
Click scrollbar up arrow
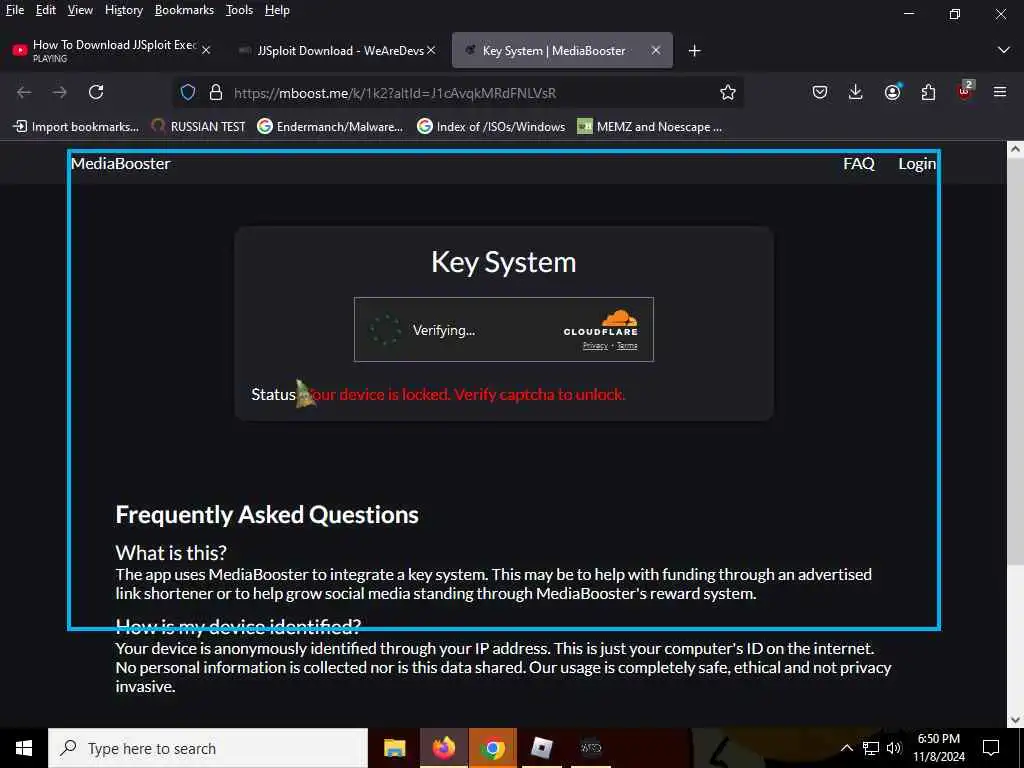click(x=1014, y=149)
